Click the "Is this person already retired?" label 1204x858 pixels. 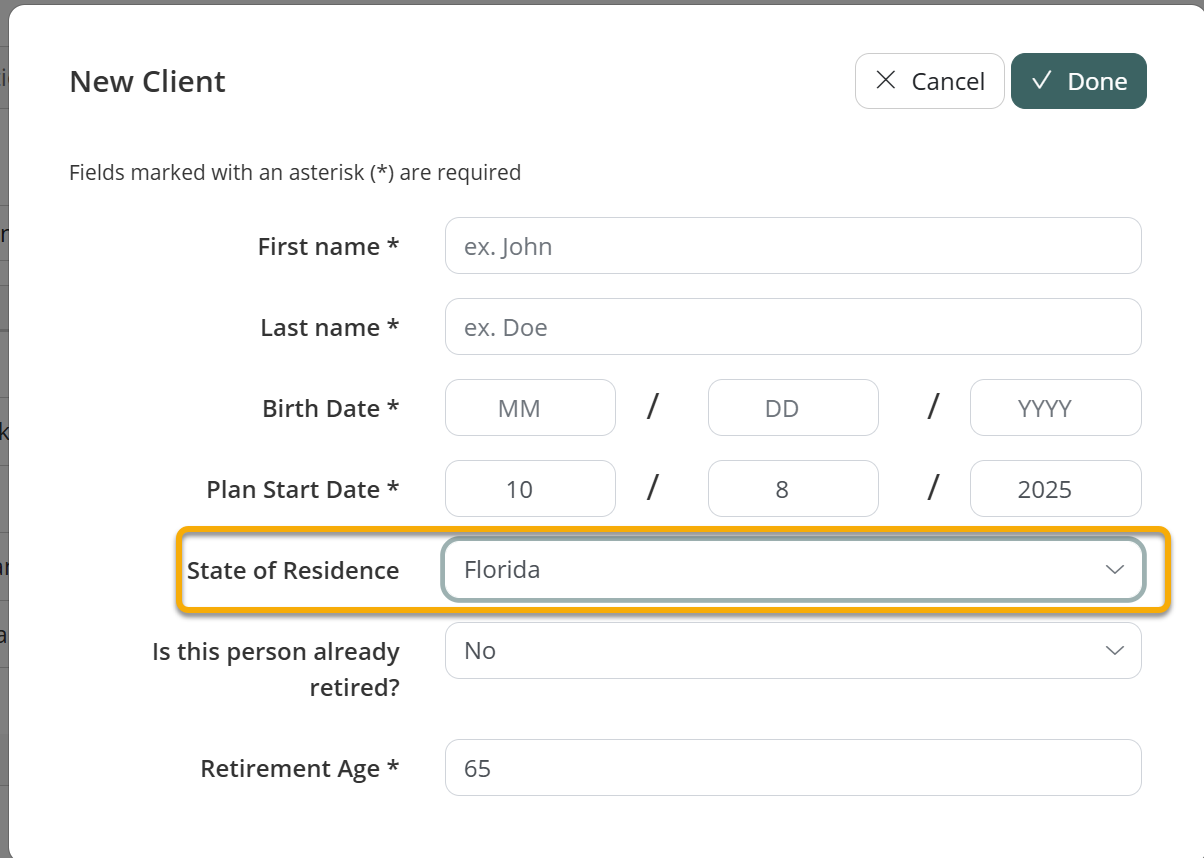click(276, 669)
